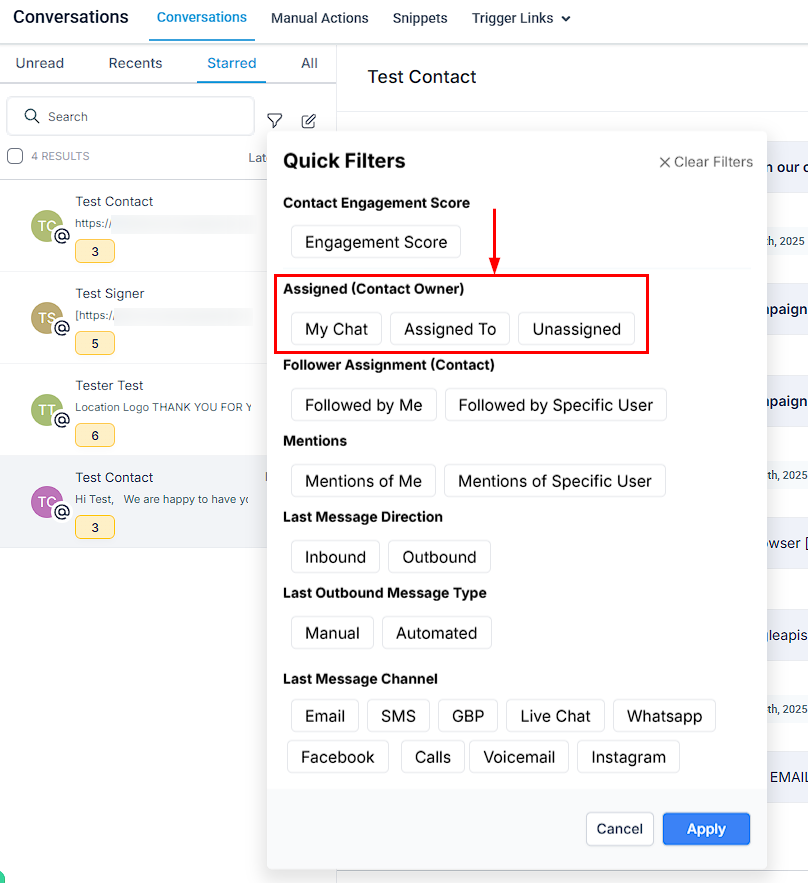Click the Apply button
Screen dimensions: 808x883
pyautogui.click(x=706, y=829)
